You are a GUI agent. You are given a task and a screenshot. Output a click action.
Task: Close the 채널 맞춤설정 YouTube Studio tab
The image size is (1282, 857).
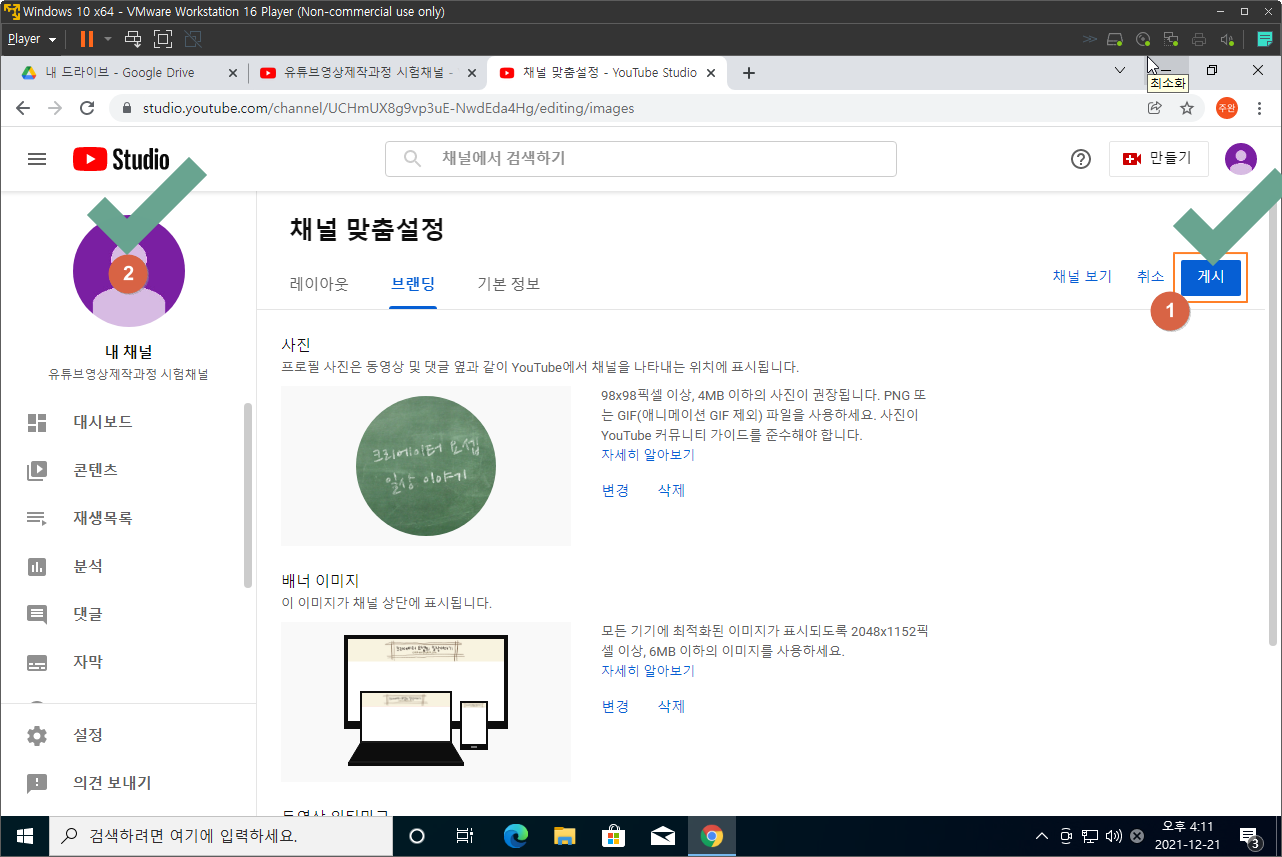(712, 73)
